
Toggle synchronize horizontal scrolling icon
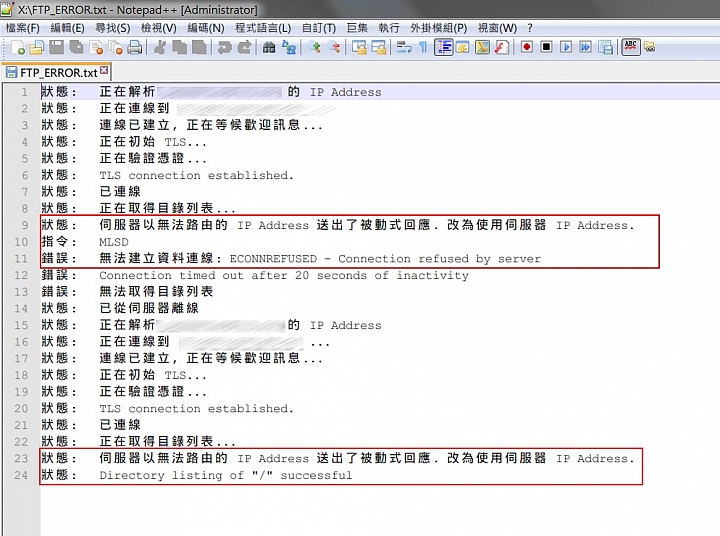[379, 47]
